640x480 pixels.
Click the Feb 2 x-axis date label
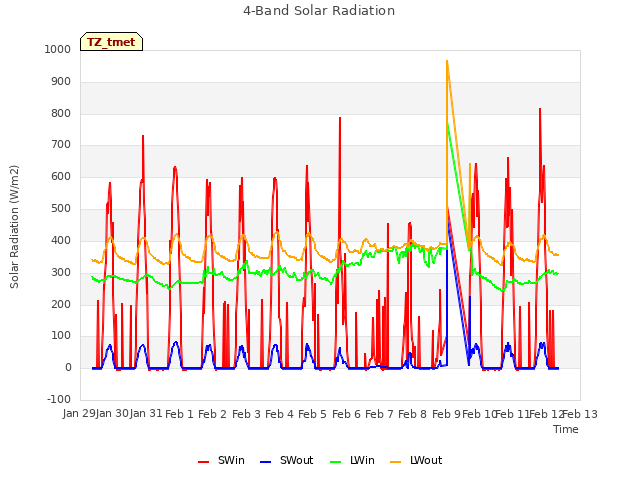tap(213, 414)
